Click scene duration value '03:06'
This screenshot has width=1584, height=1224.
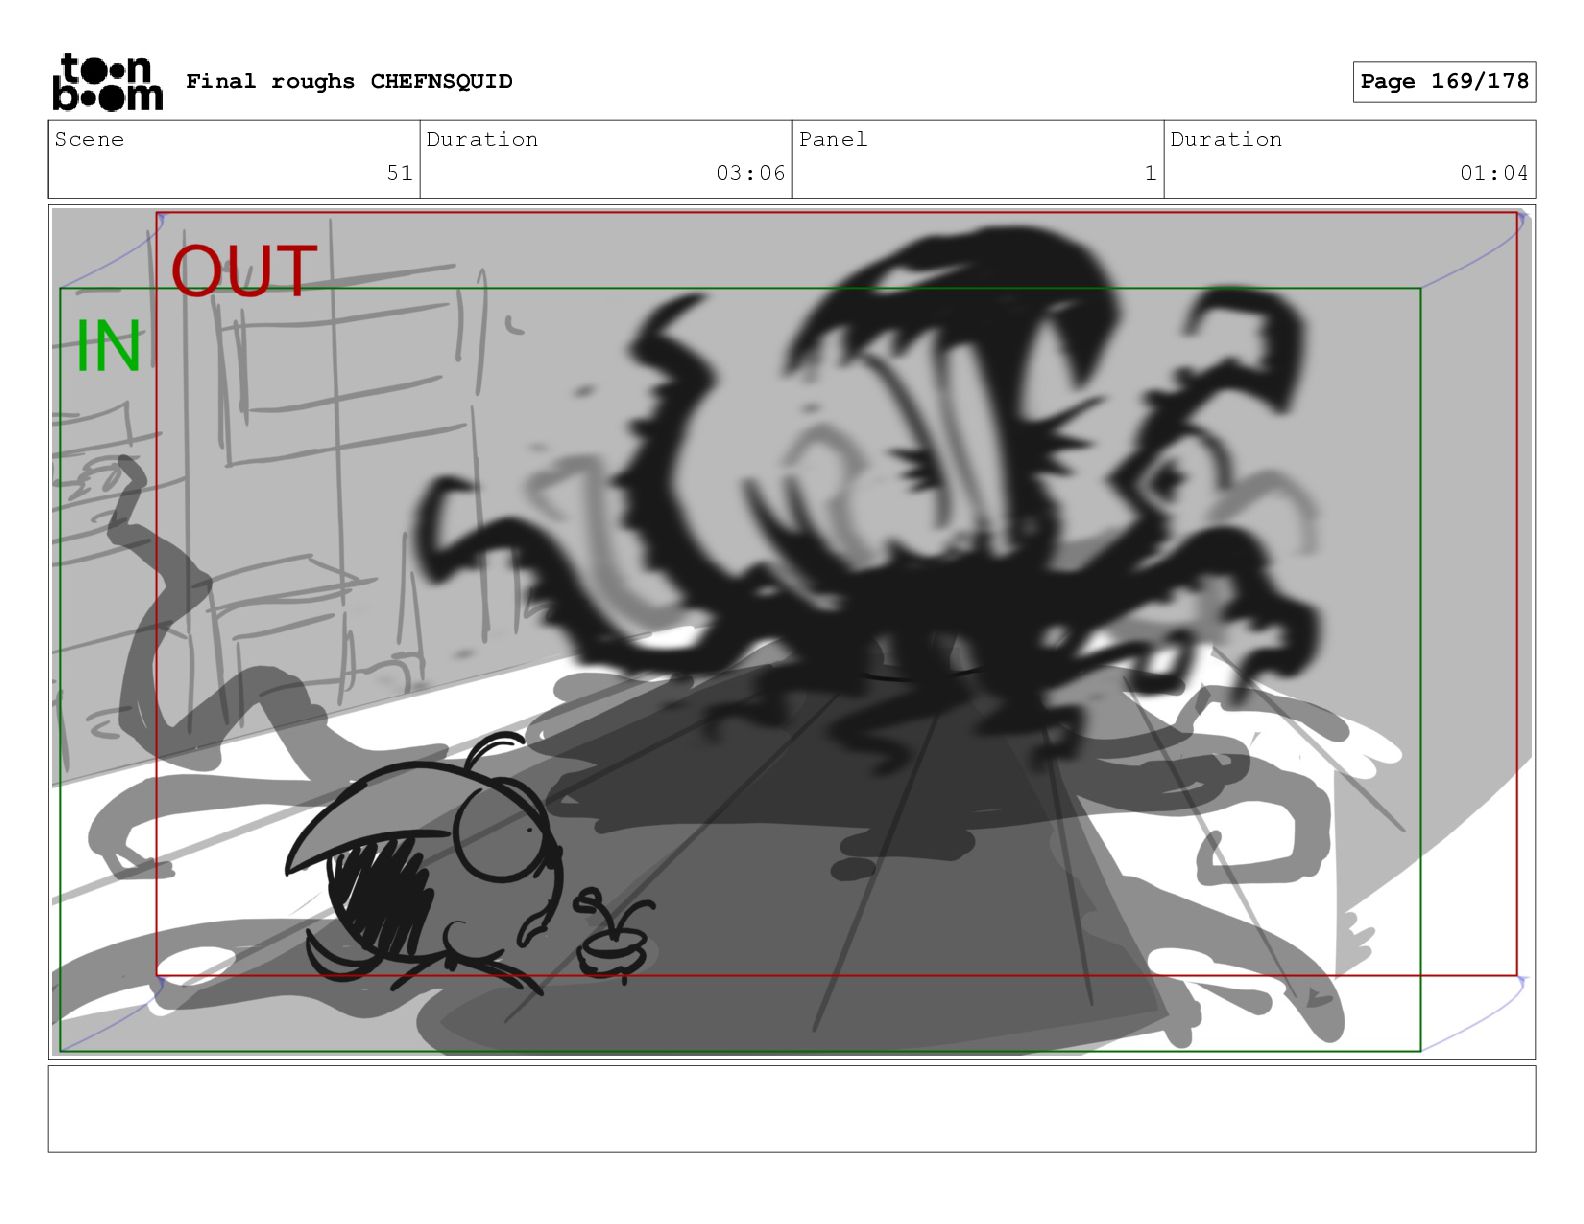[750, 173]
